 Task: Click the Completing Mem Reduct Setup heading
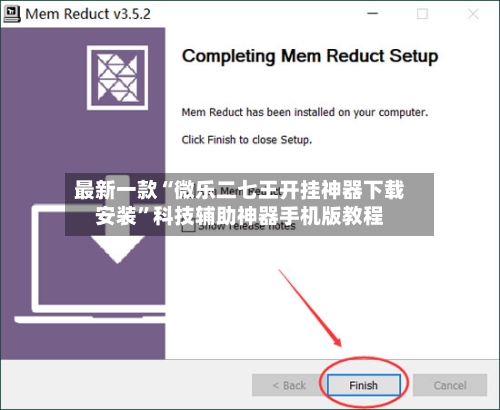(x=310, y=57)
